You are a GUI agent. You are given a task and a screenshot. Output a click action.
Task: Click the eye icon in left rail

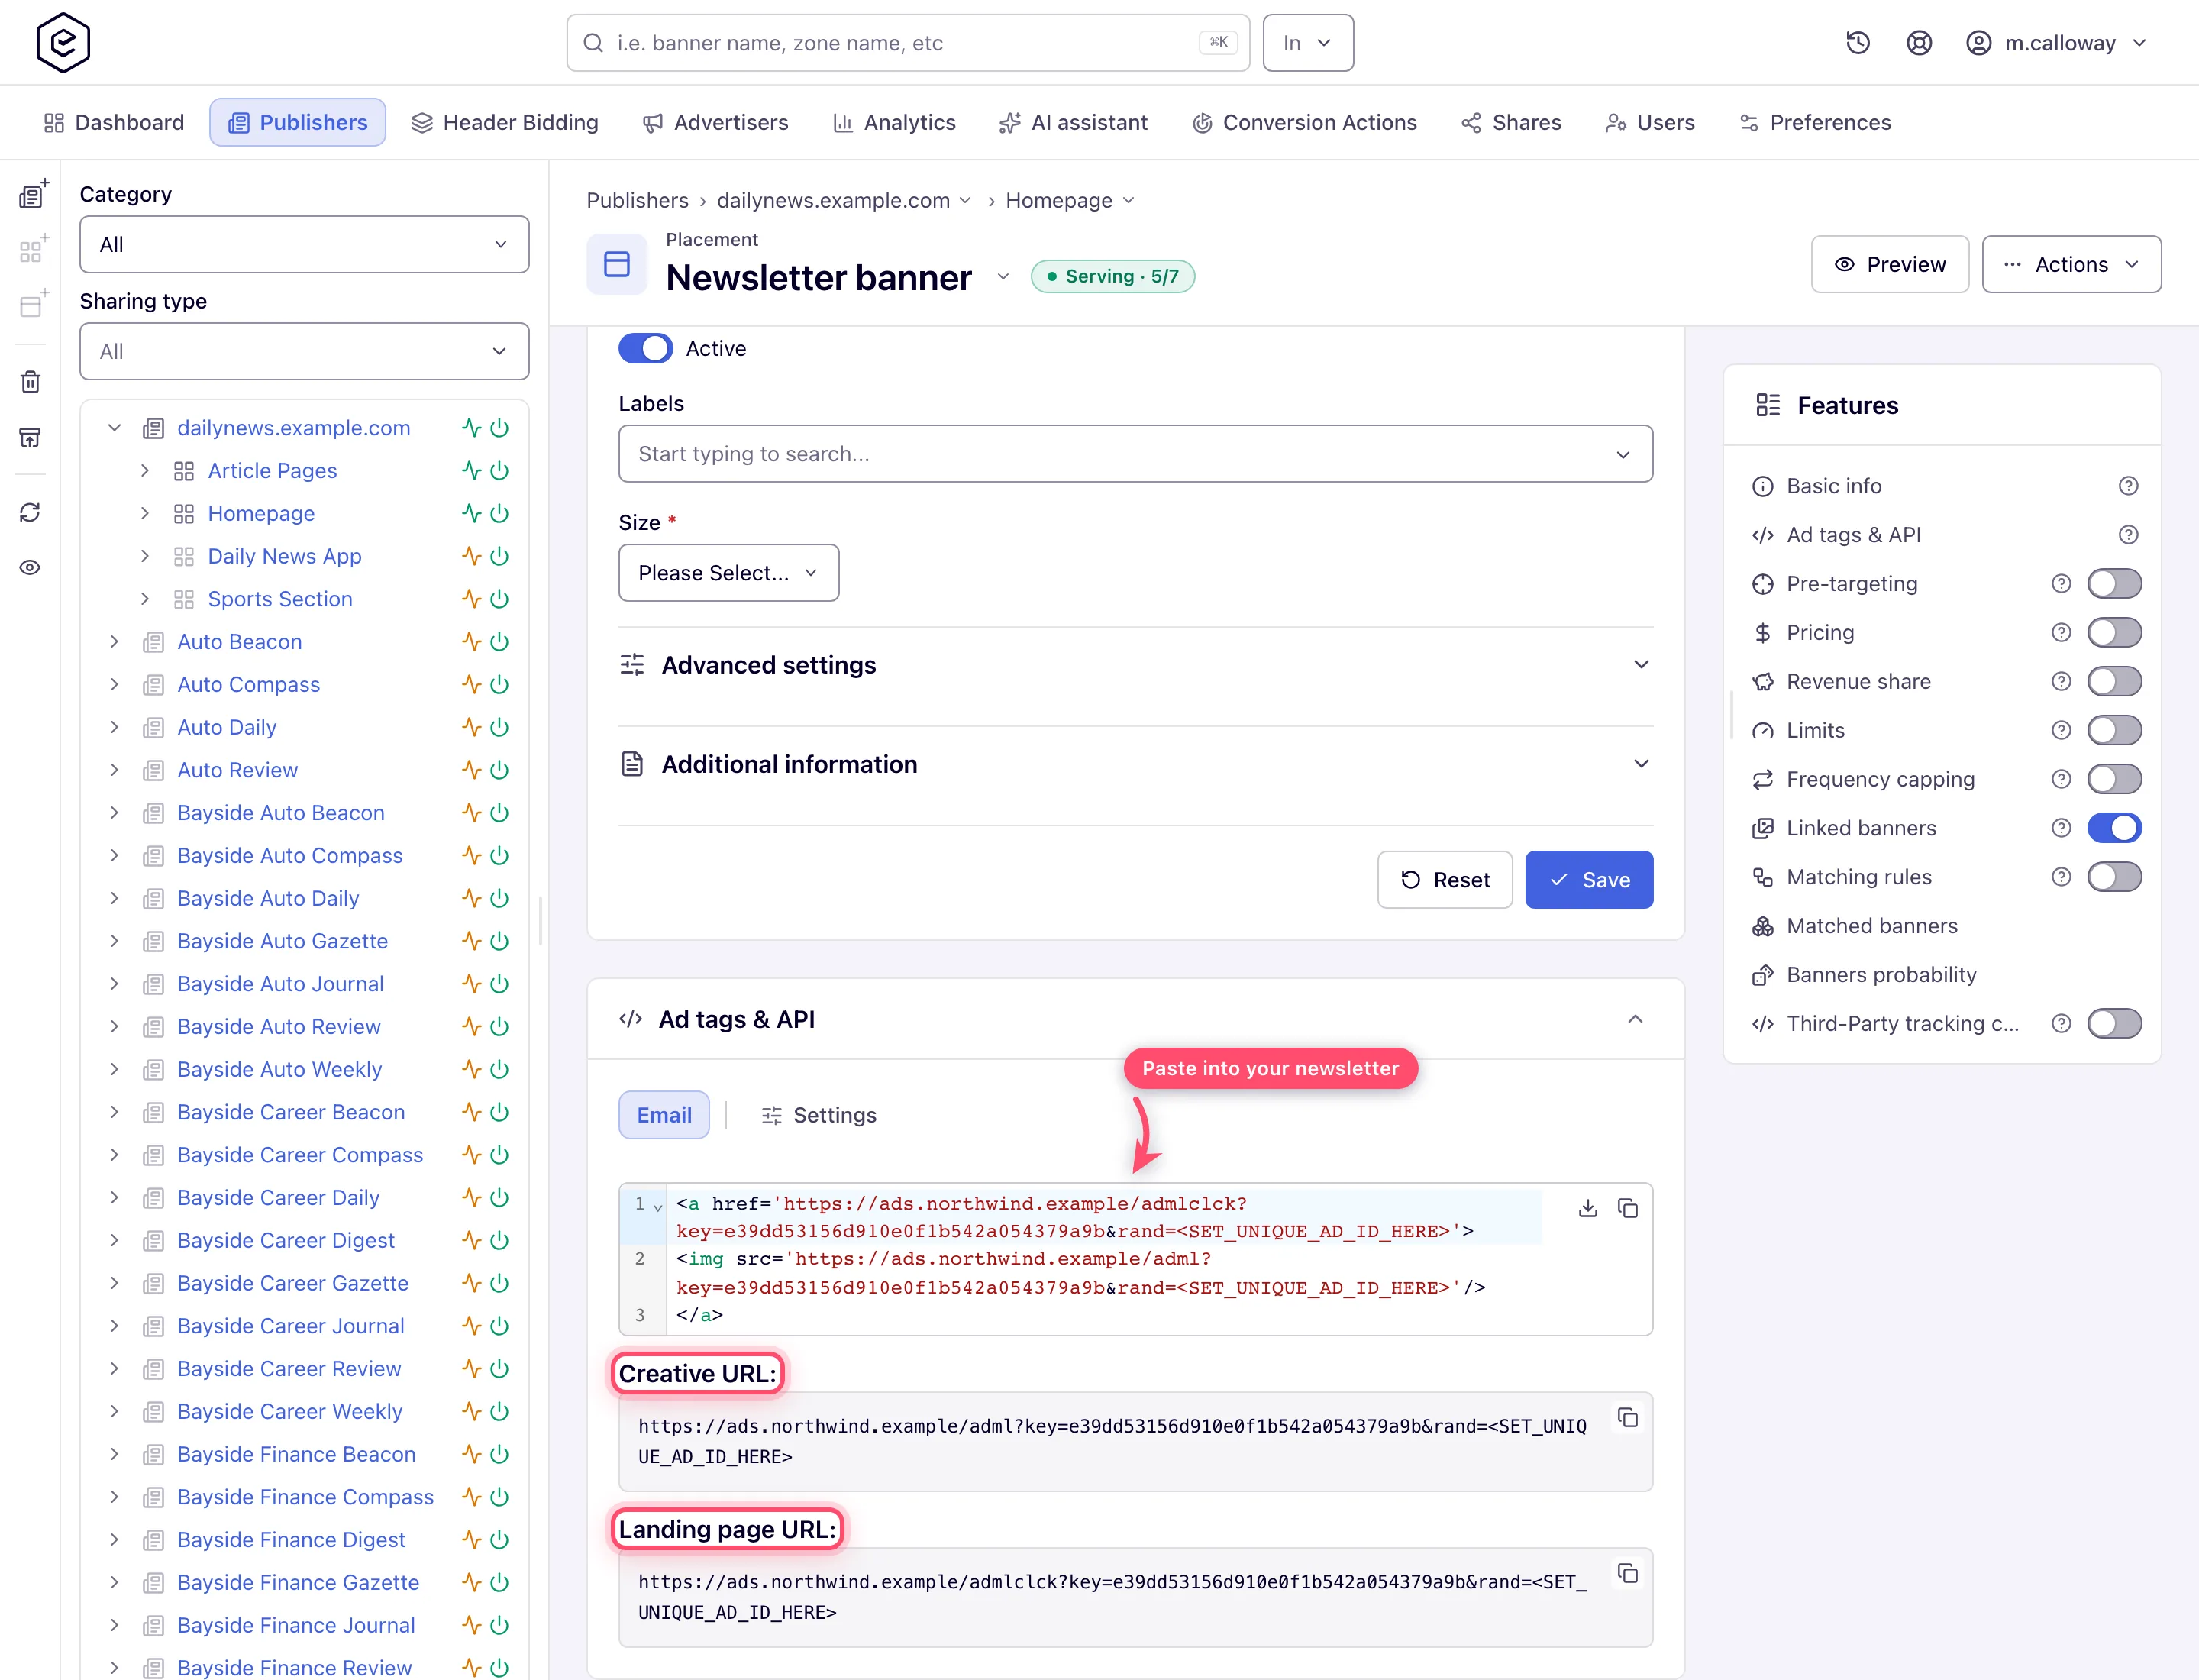click(x=31, y=567)
